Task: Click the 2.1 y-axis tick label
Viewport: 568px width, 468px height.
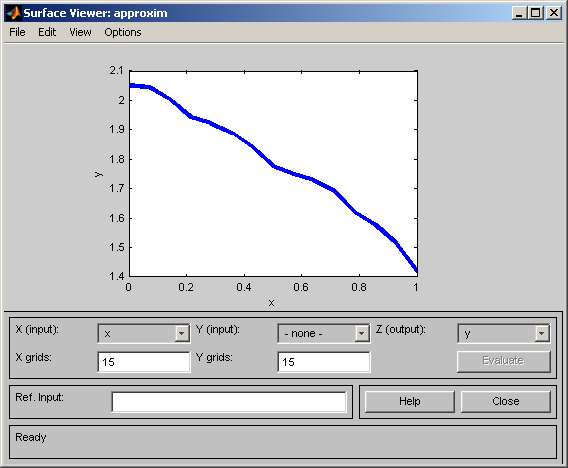Action: pyautogui.click(x=117, y=70)
